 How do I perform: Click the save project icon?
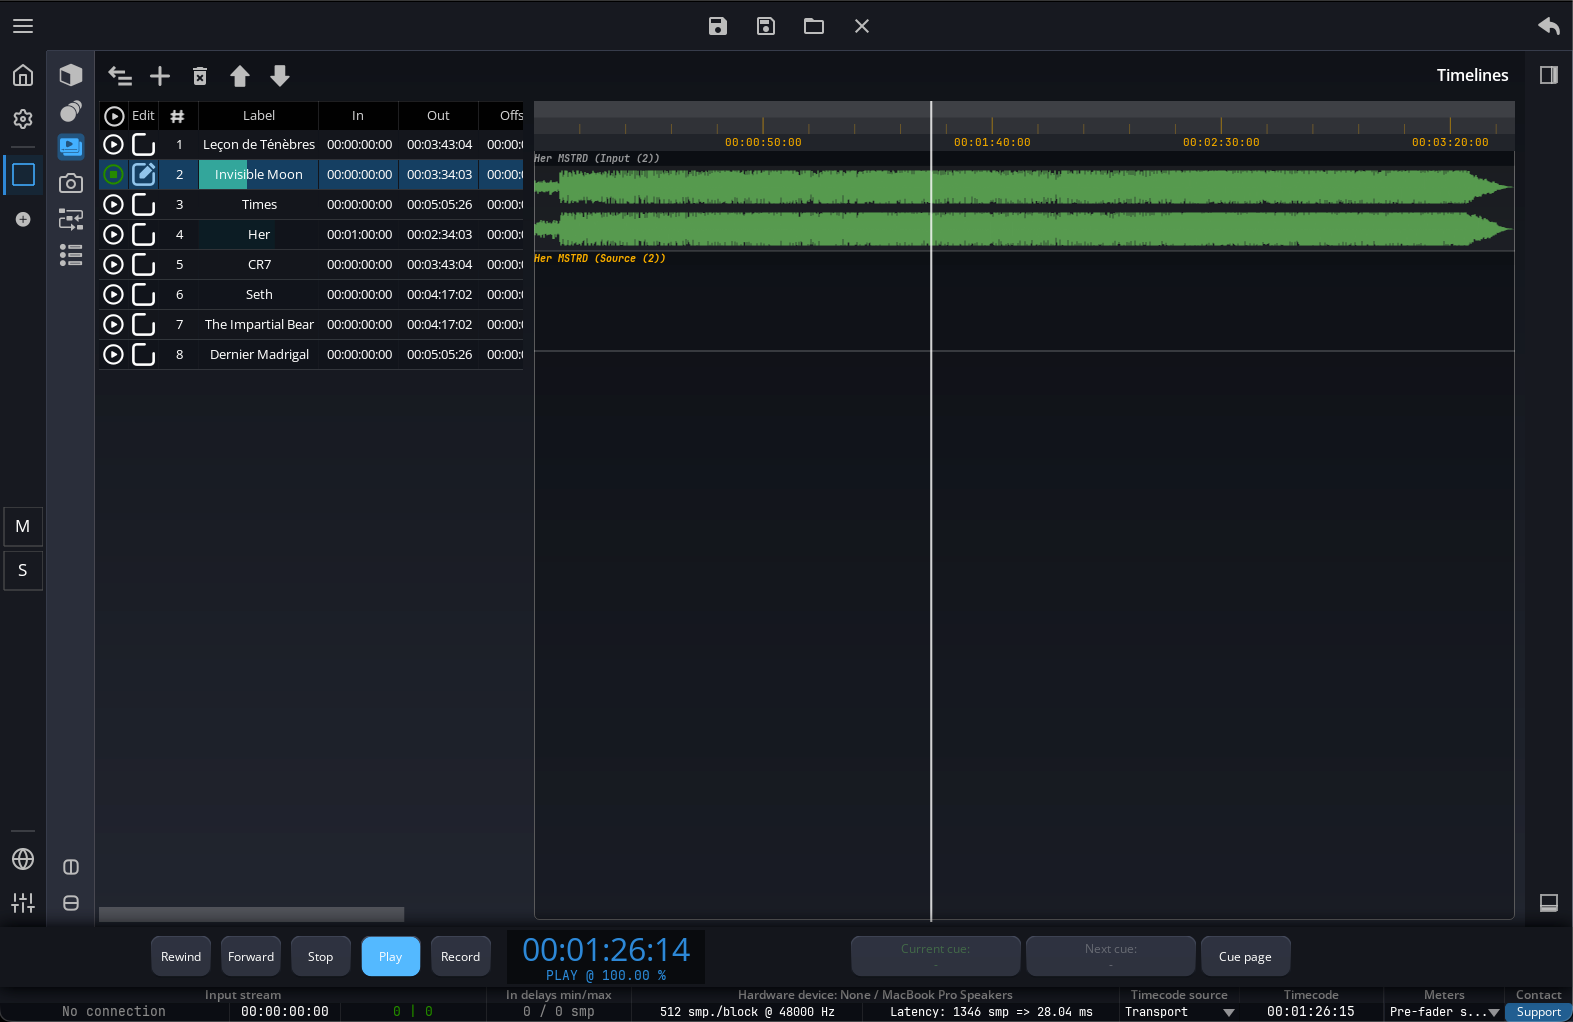(718, 26)
